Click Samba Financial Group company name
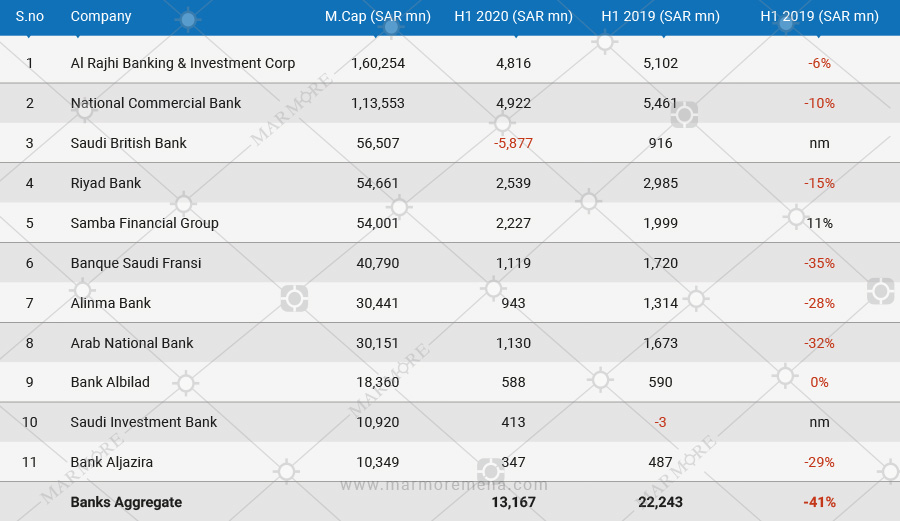Screen dimensions: 900x521 click(145, 223)
